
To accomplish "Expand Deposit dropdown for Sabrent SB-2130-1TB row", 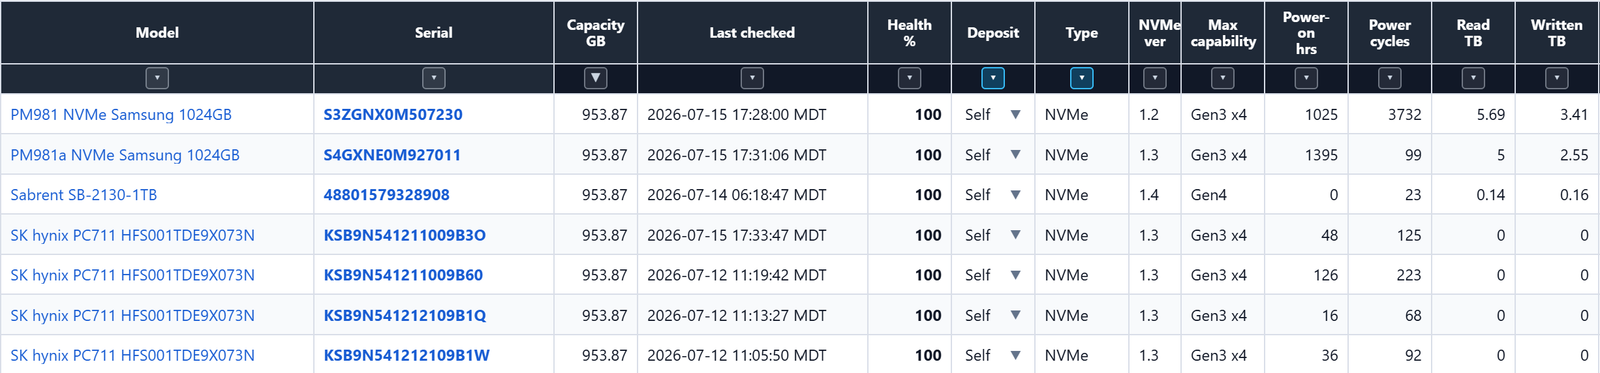I will pyautogui.click(x=1015, y=195).
